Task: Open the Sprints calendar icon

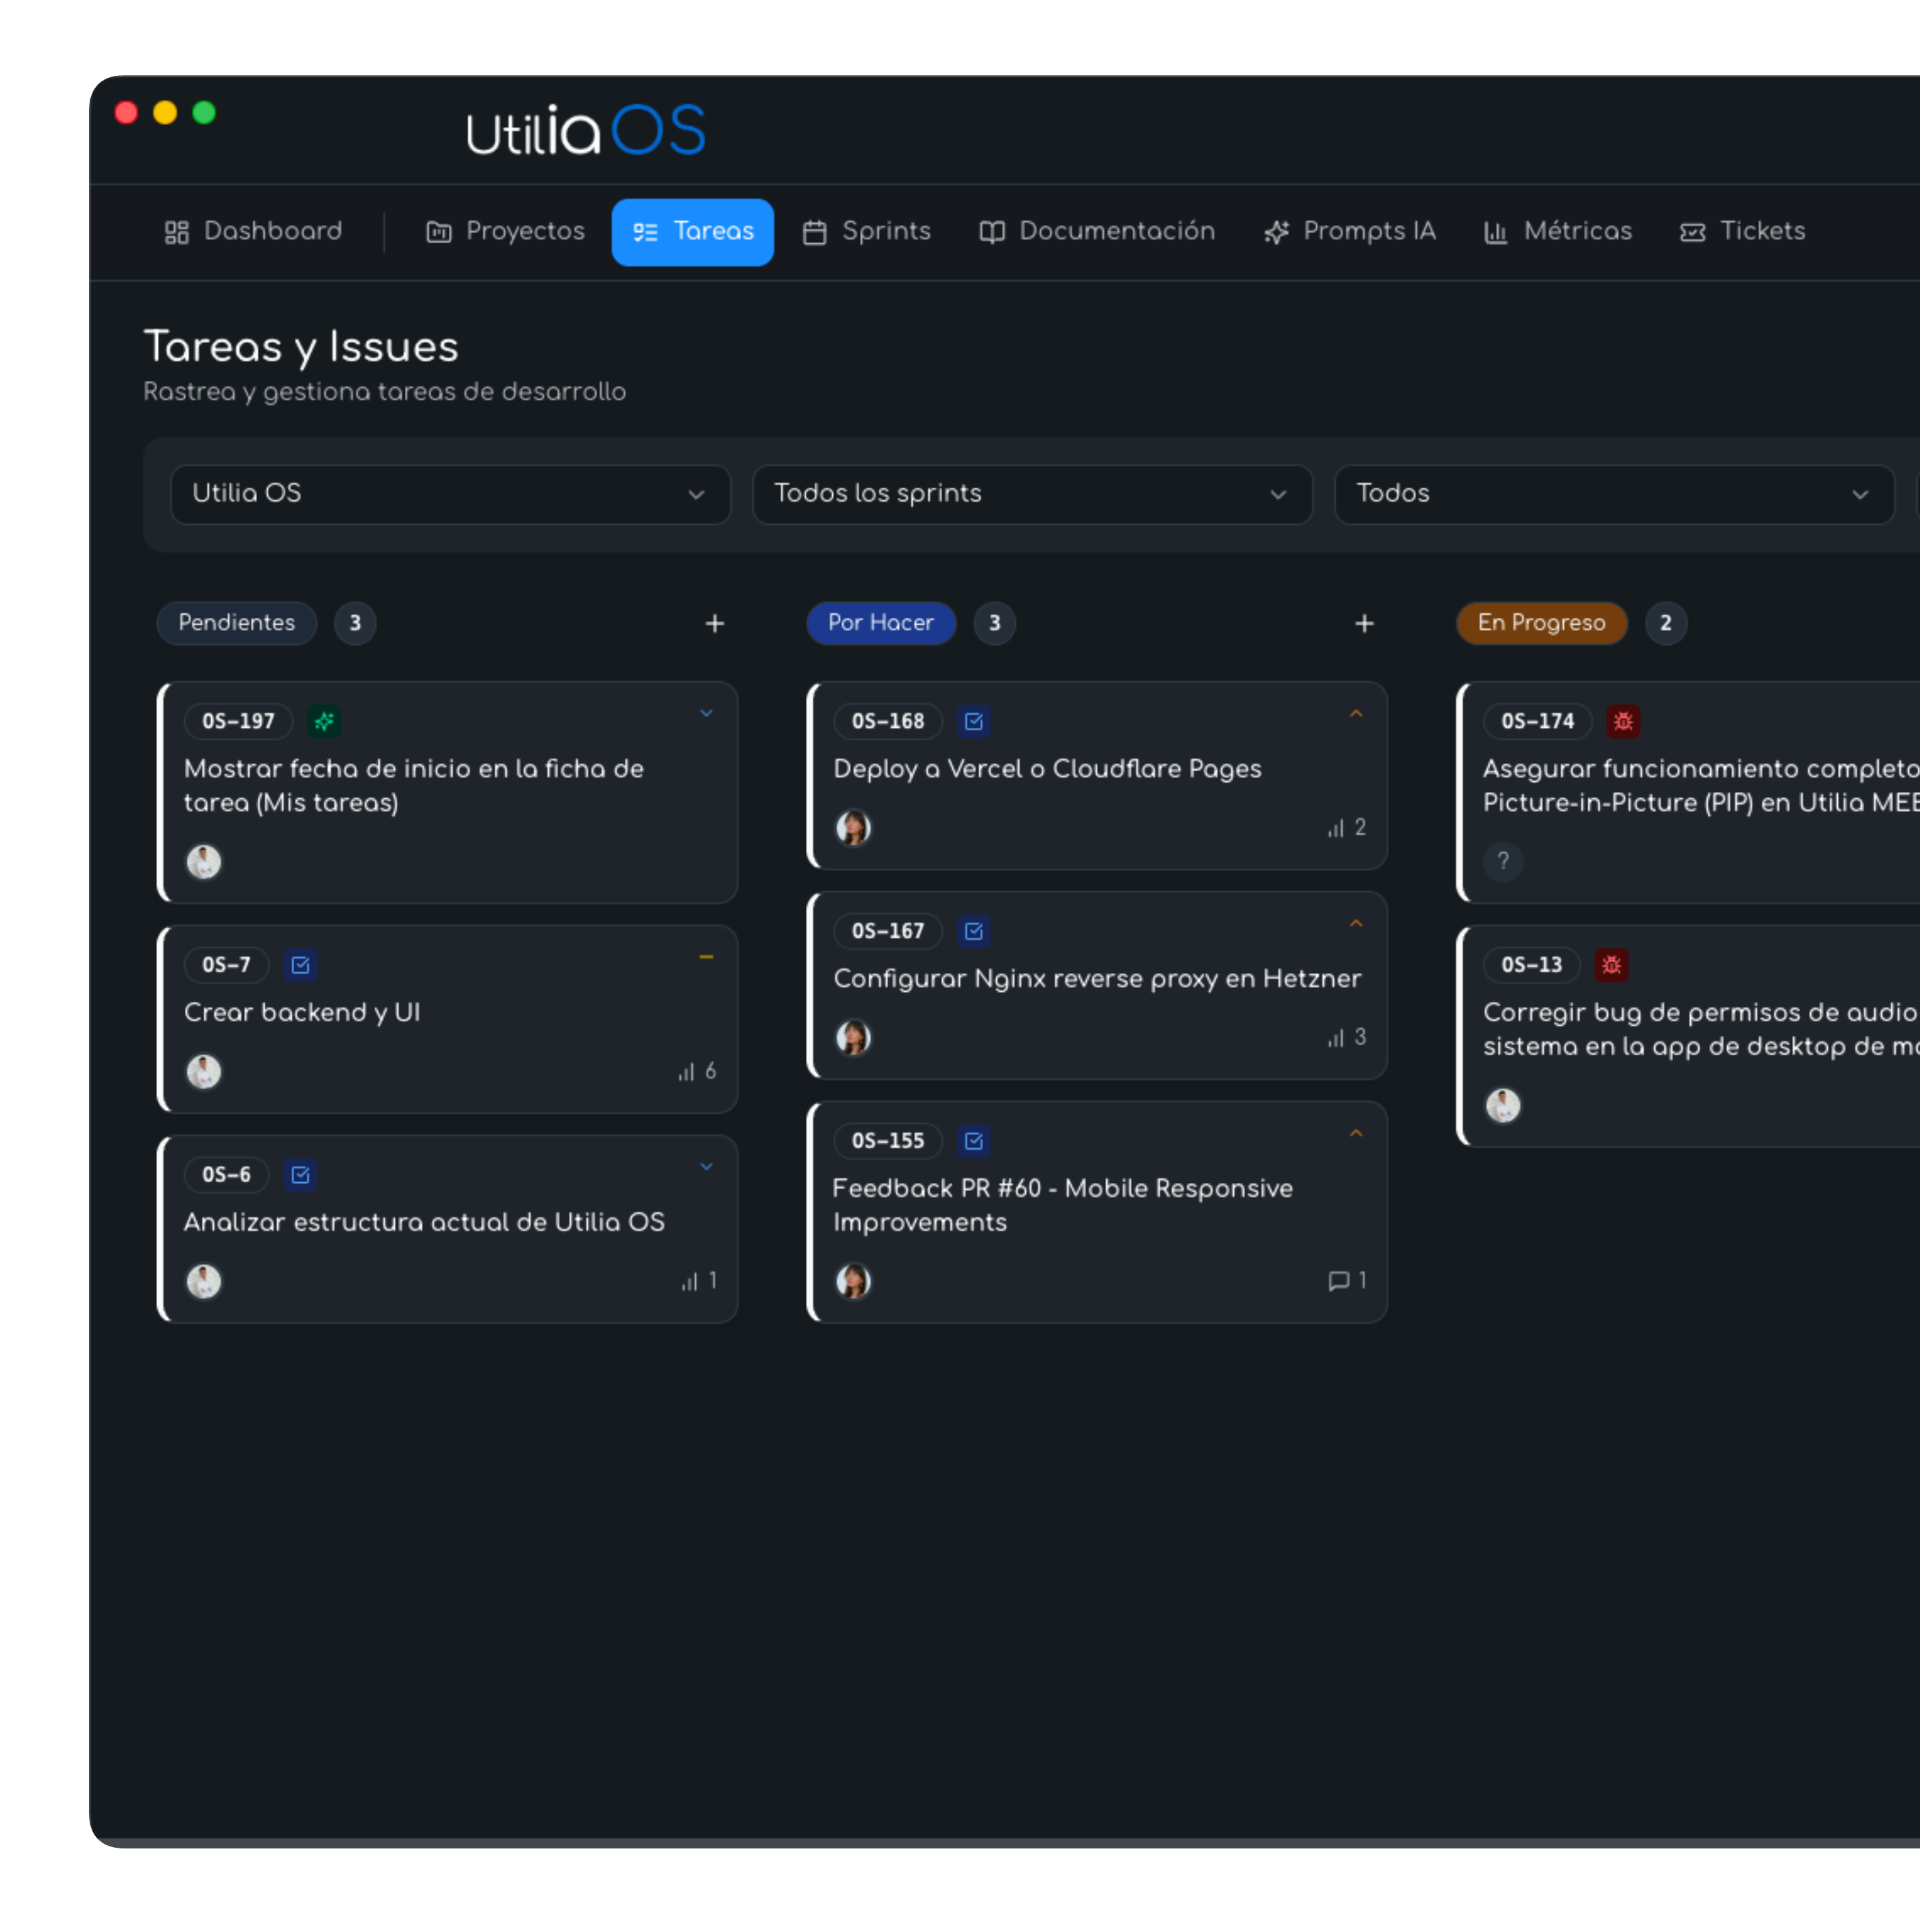Action: [x=814, y=231]
